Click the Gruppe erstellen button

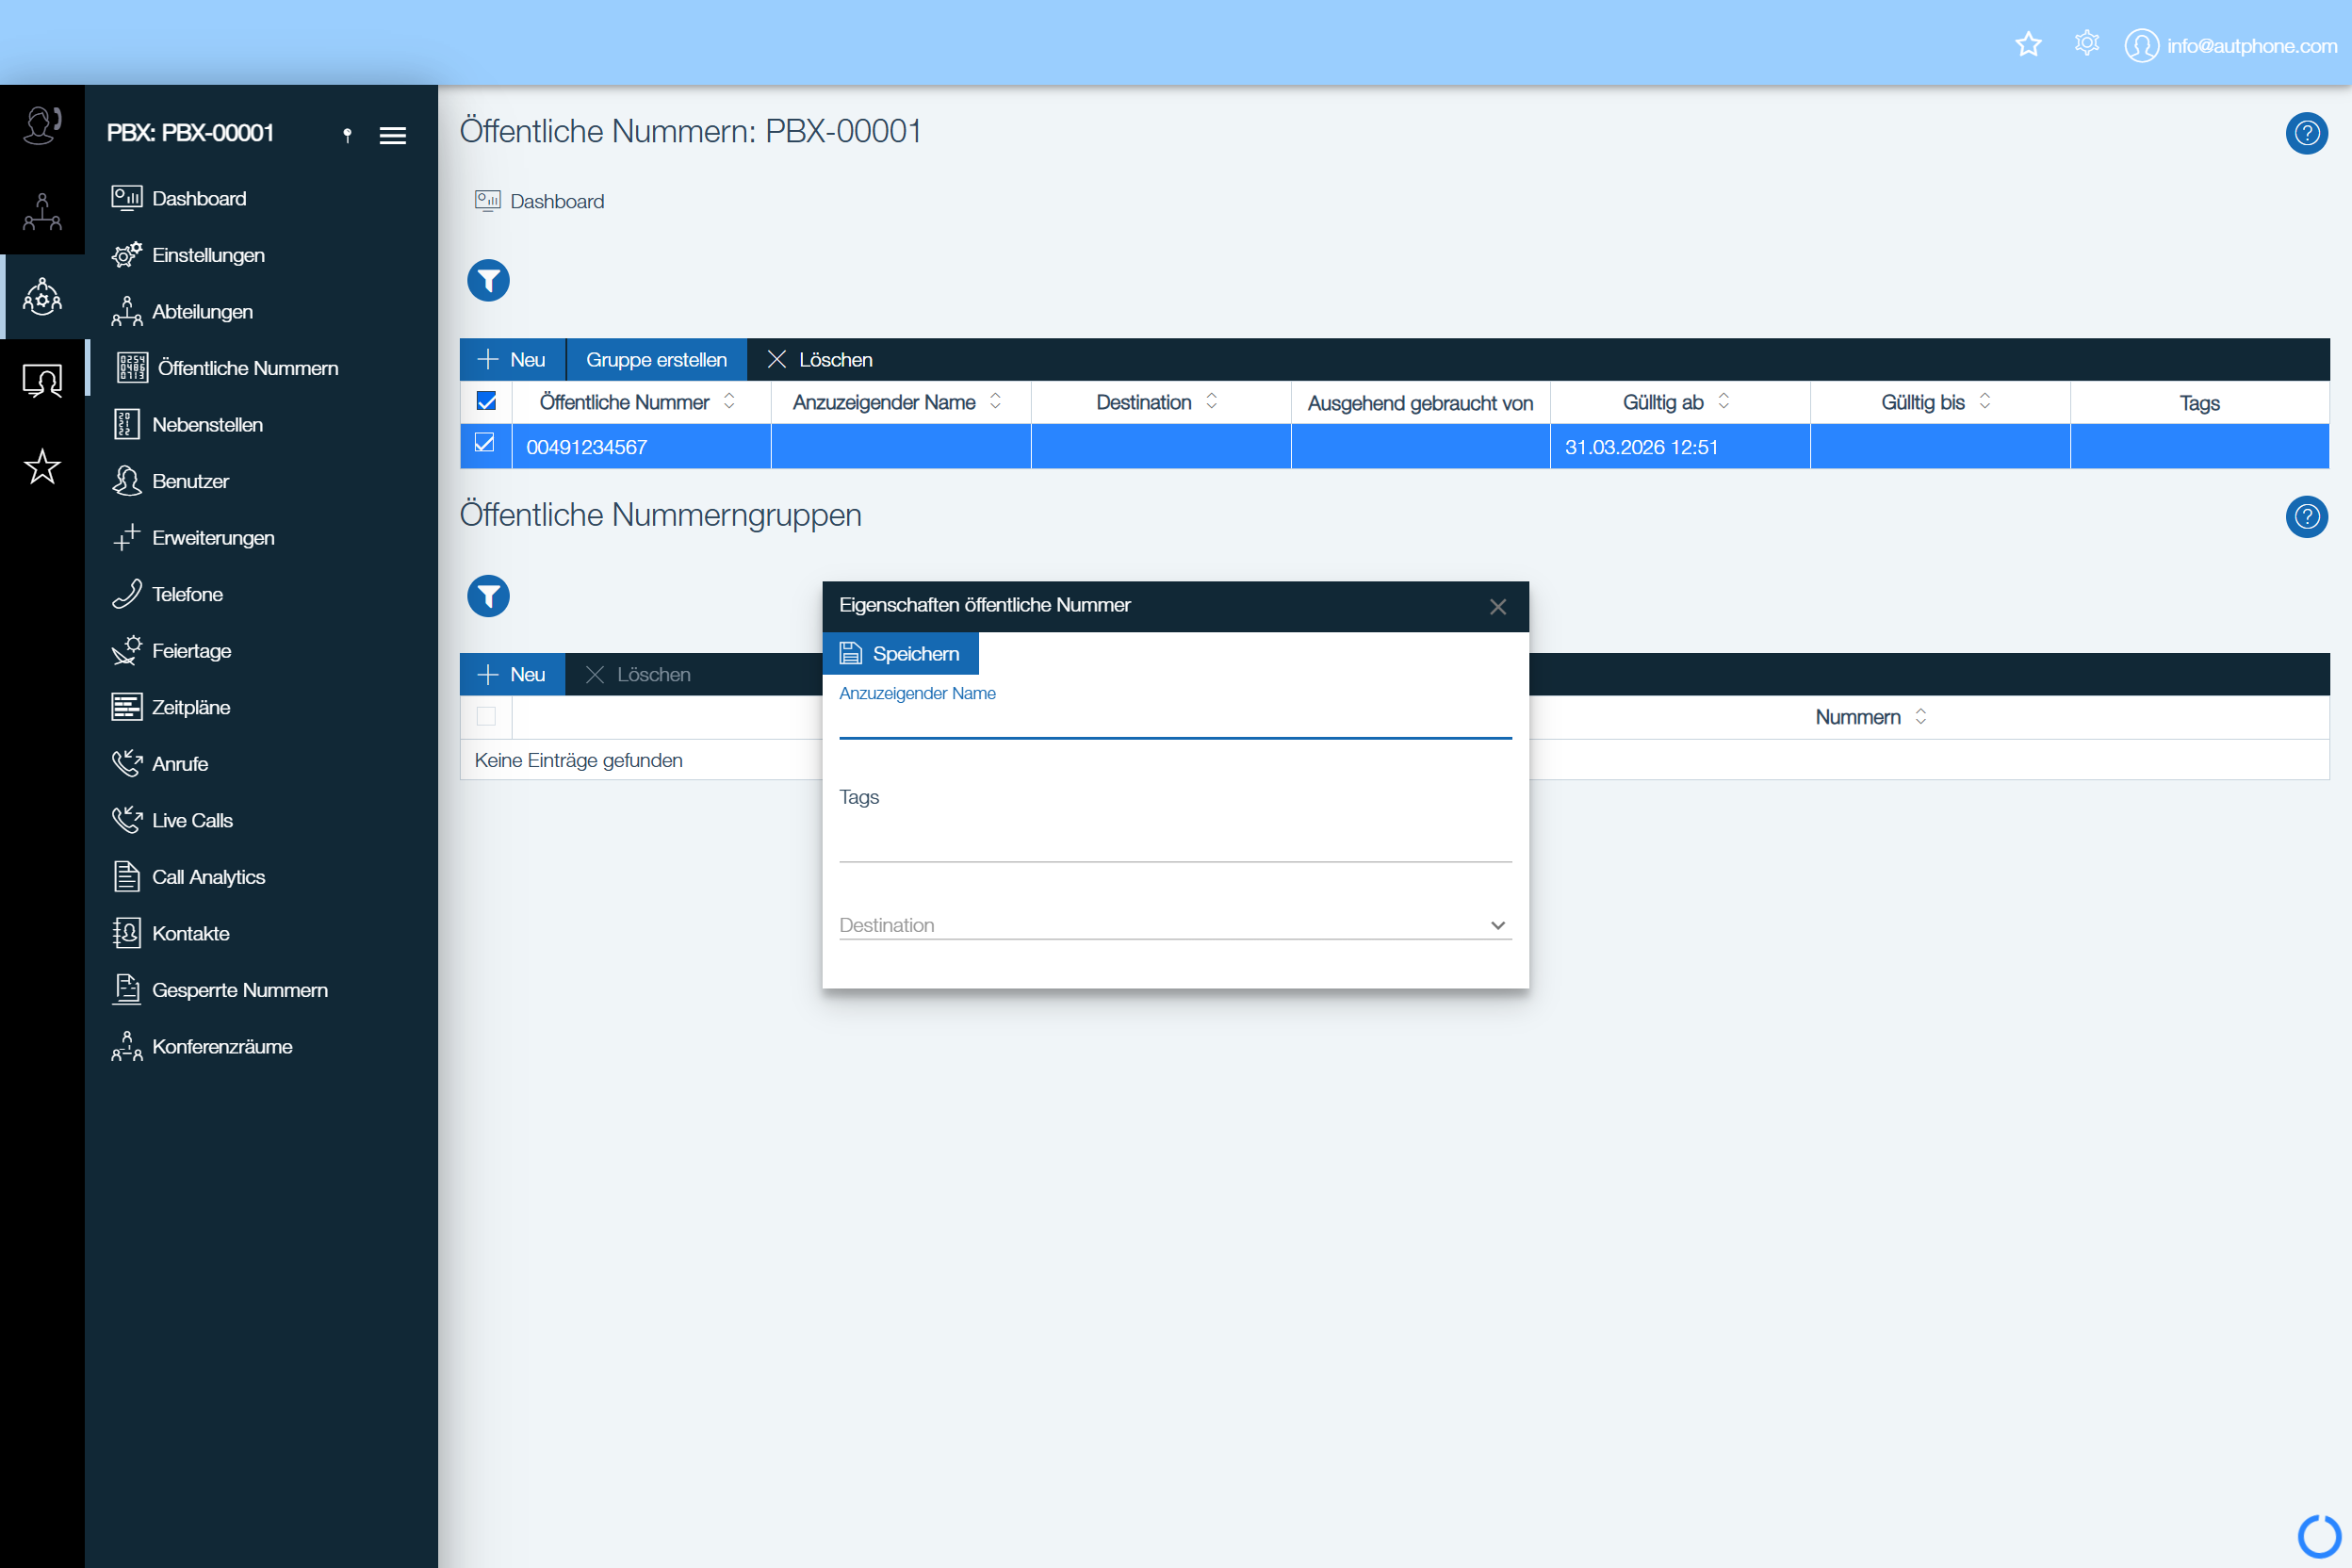tap(656, 360)
